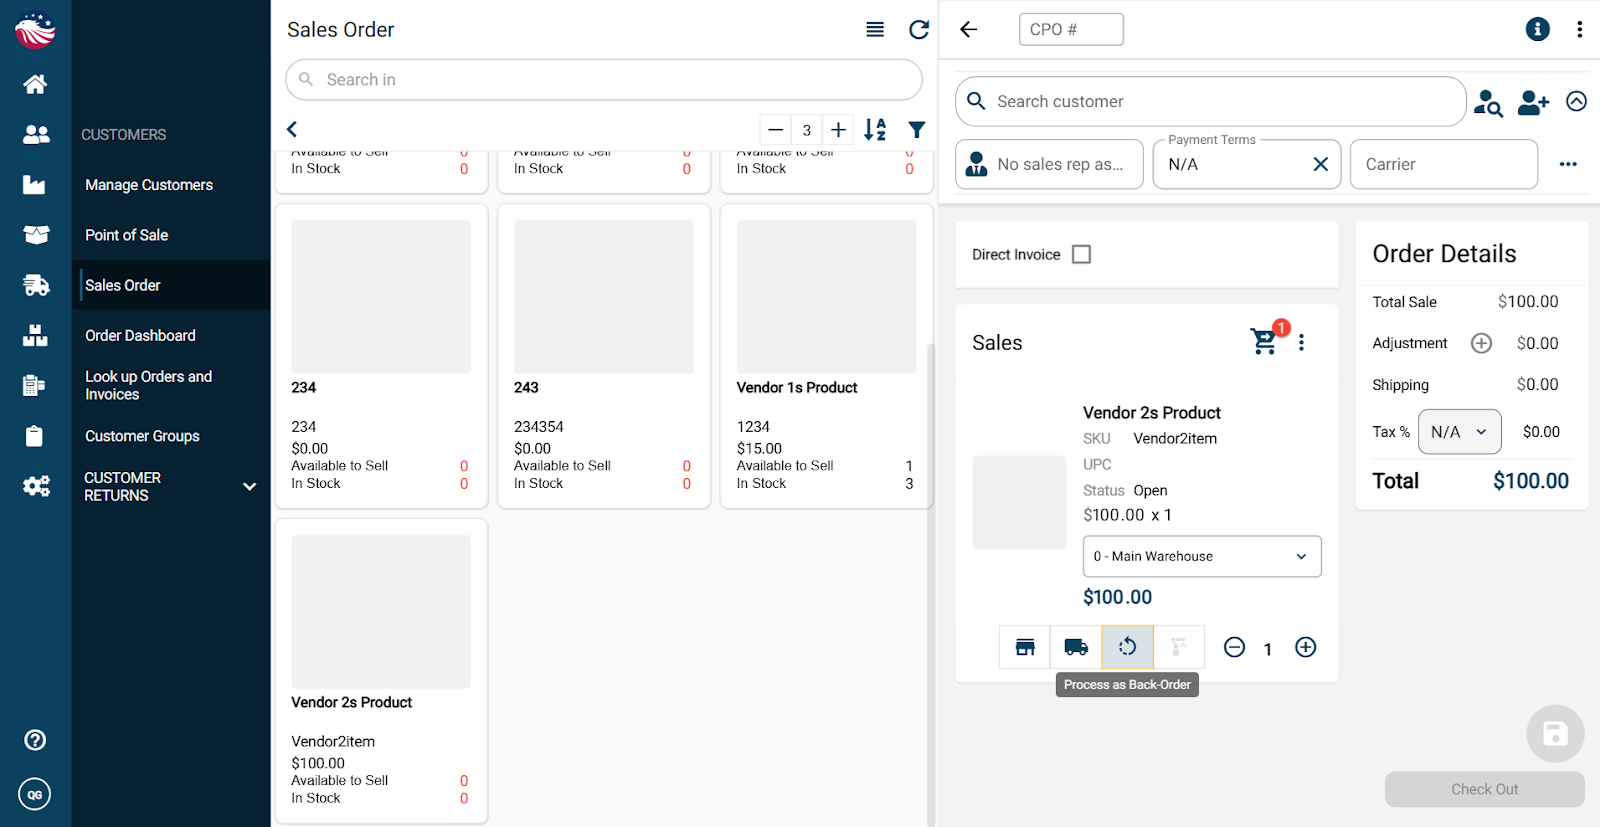Tick the Direct Invoice checkbox
Screen dimensions: 1600x827
[x=1081, y=254]
